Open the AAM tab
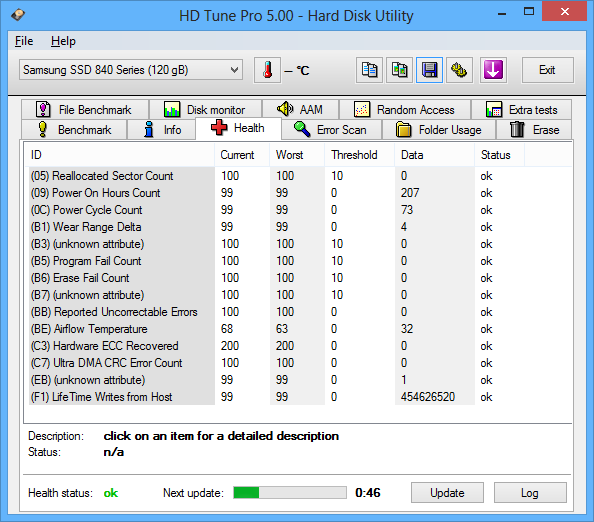Screen dimensions: 594x522 pos(300,109)
